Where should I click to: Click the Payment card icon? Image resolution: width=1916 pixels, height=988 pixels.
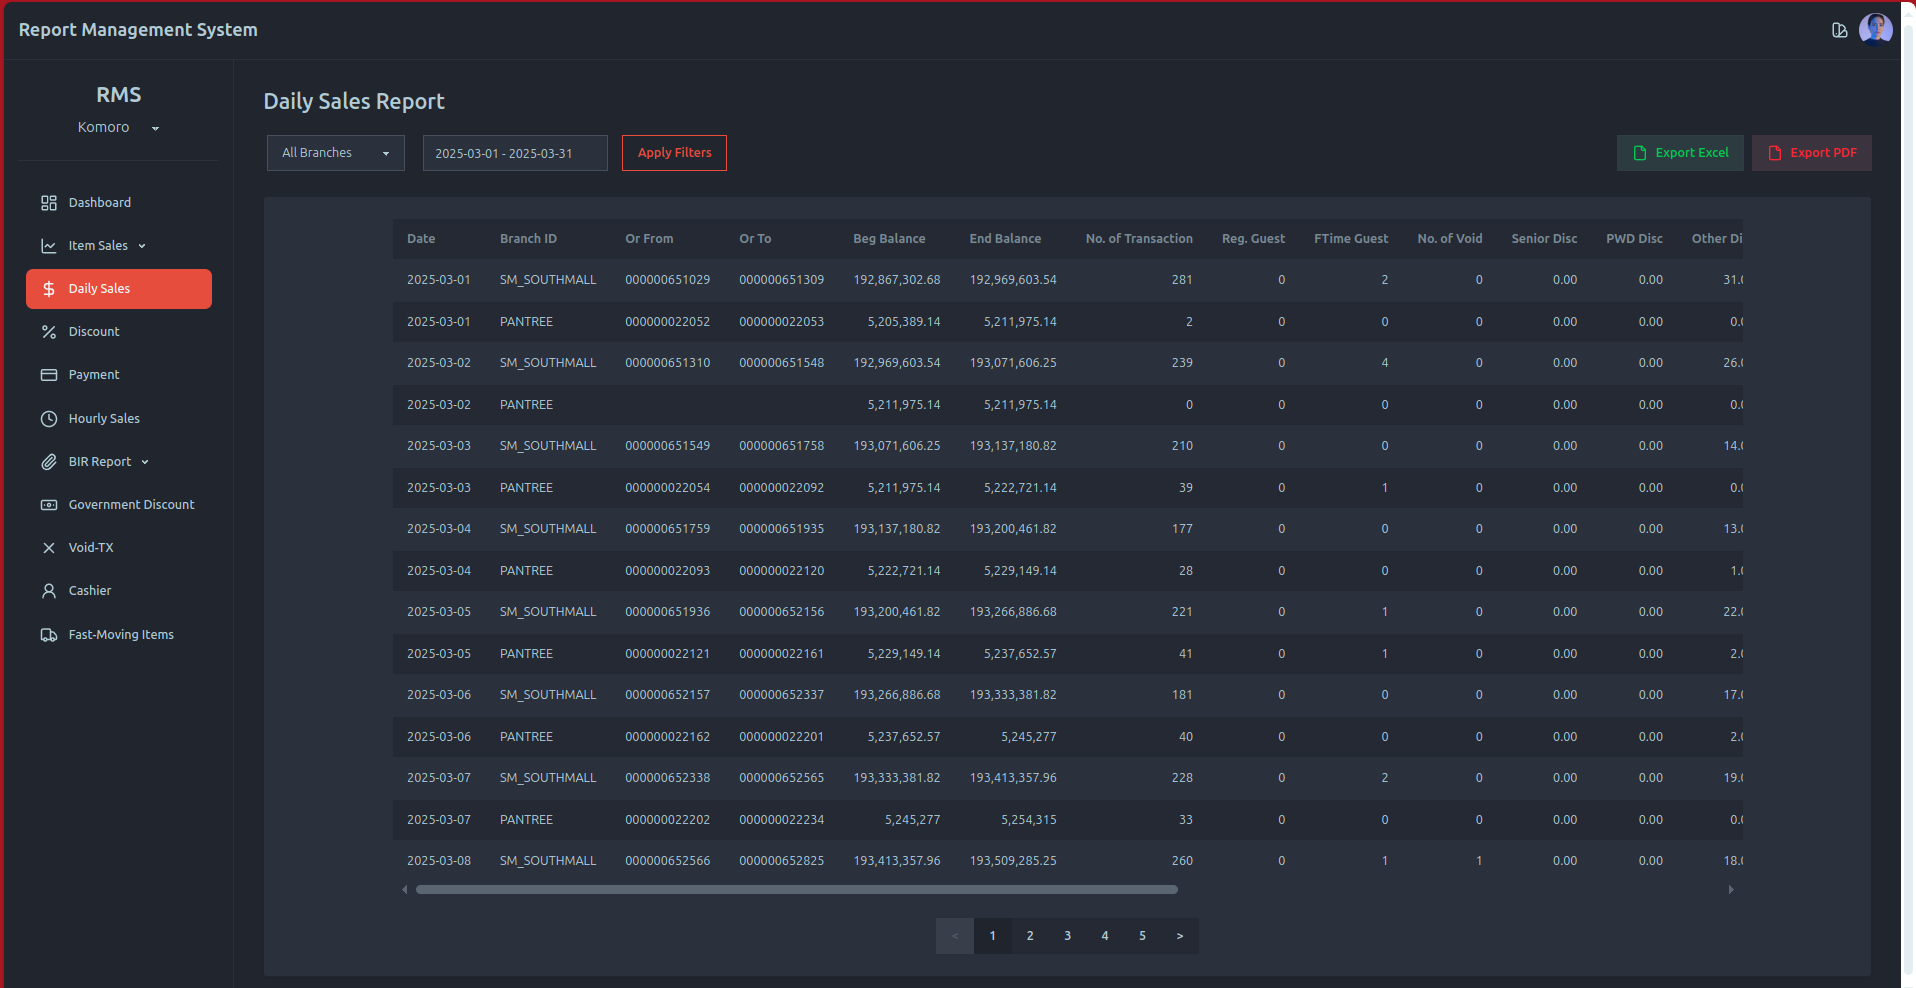(x=48, y=375)
